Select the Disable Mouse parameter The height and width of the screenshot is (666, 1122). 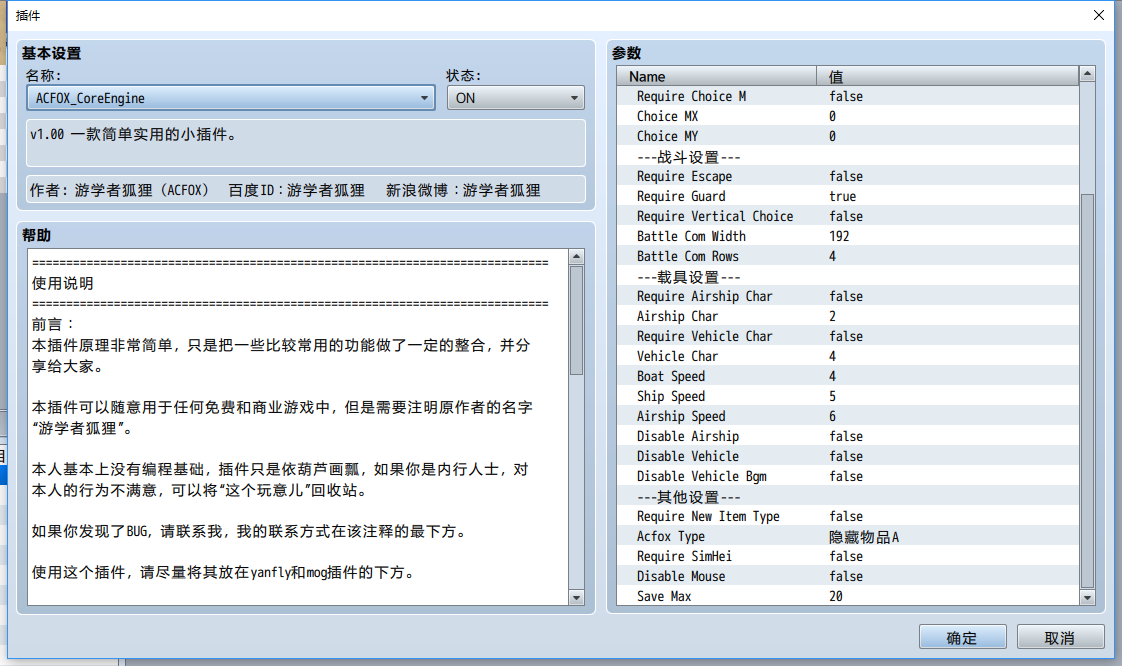(x=848, y=577)
